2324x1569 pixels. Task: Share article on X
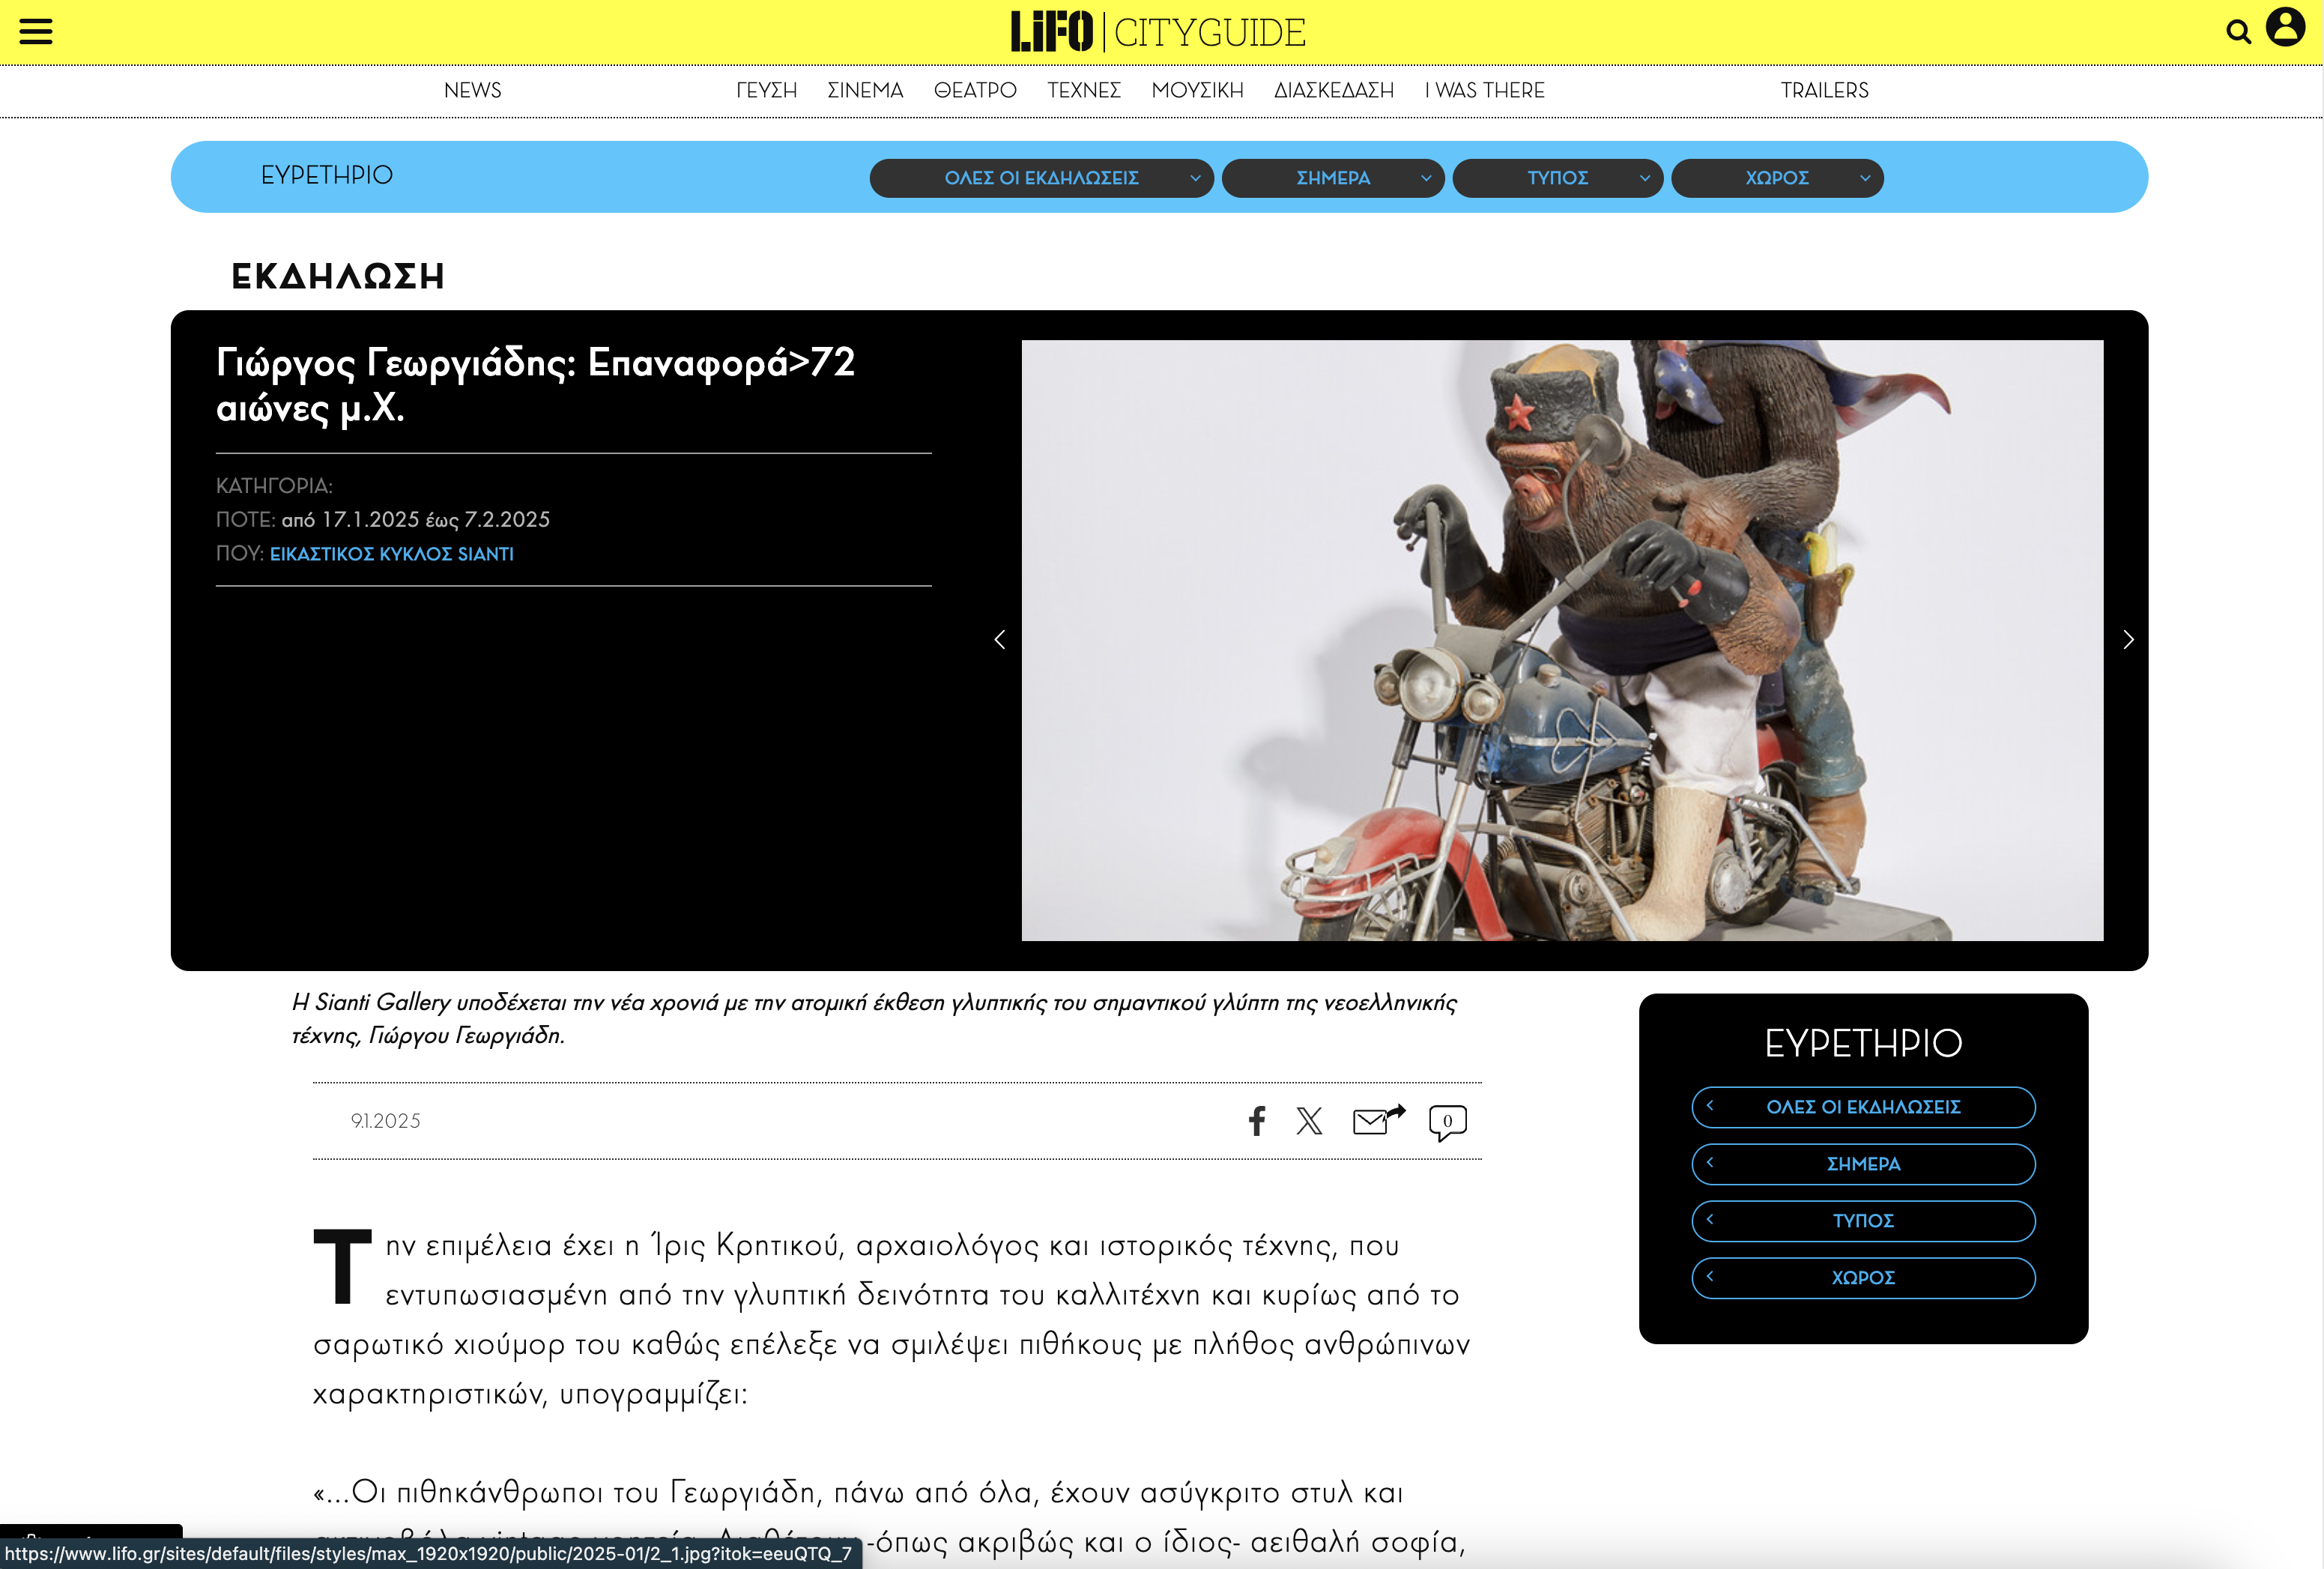click(1309, 1121)
